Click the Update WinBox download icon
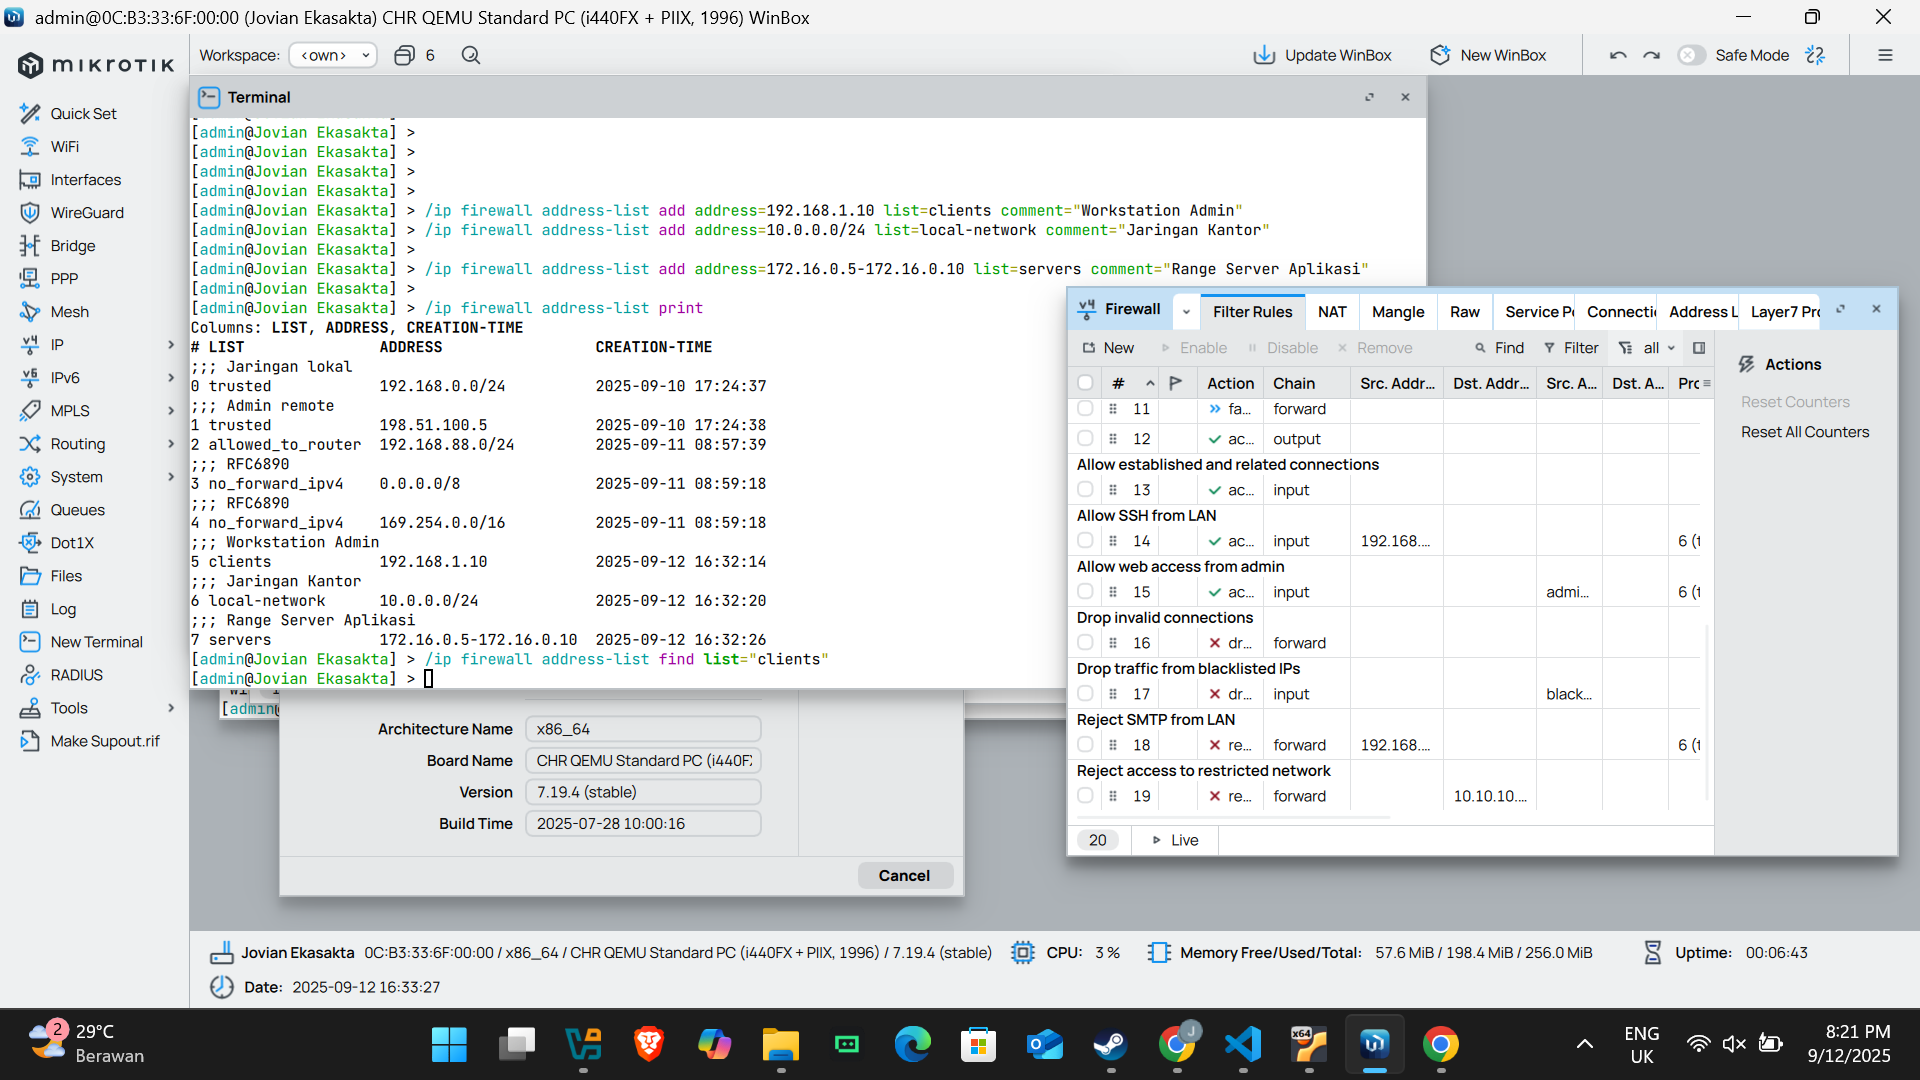 click(1264, 55)
